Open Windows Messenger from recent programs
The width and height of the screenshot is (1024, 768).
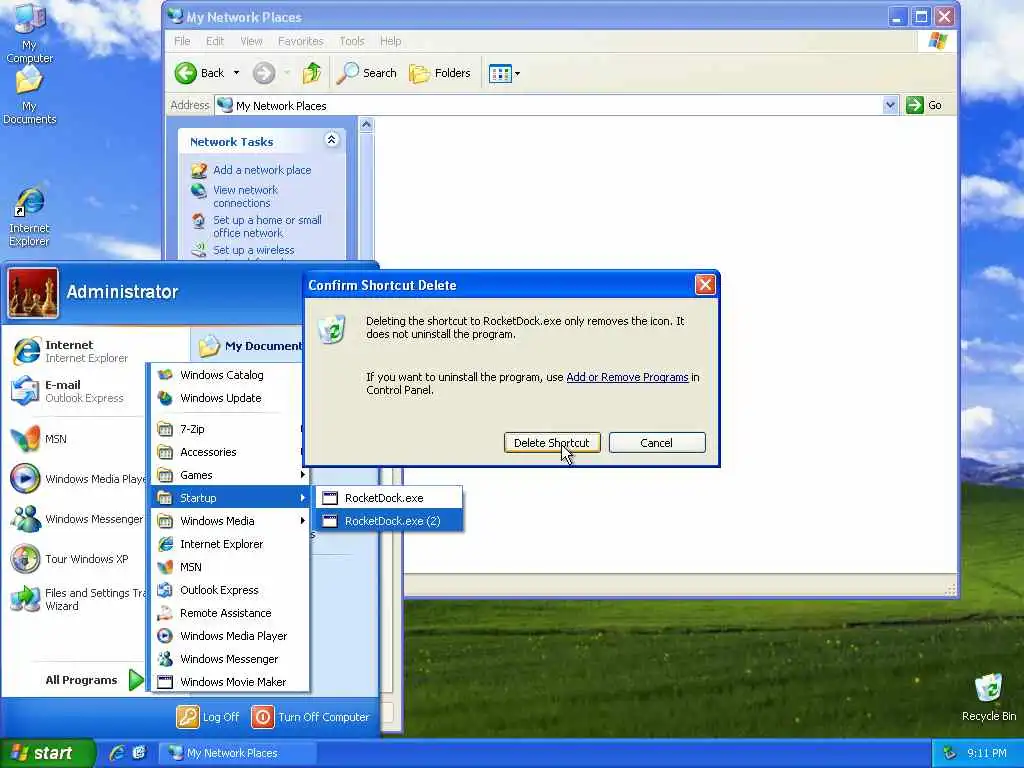(x=76, y=519)
